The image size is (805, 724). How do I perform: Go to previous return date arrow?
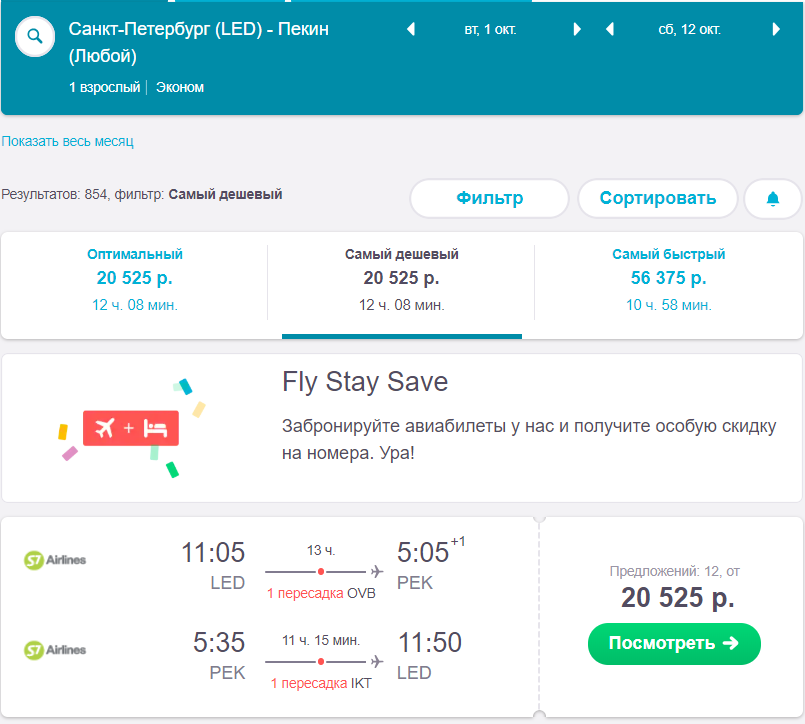[610, 30]
